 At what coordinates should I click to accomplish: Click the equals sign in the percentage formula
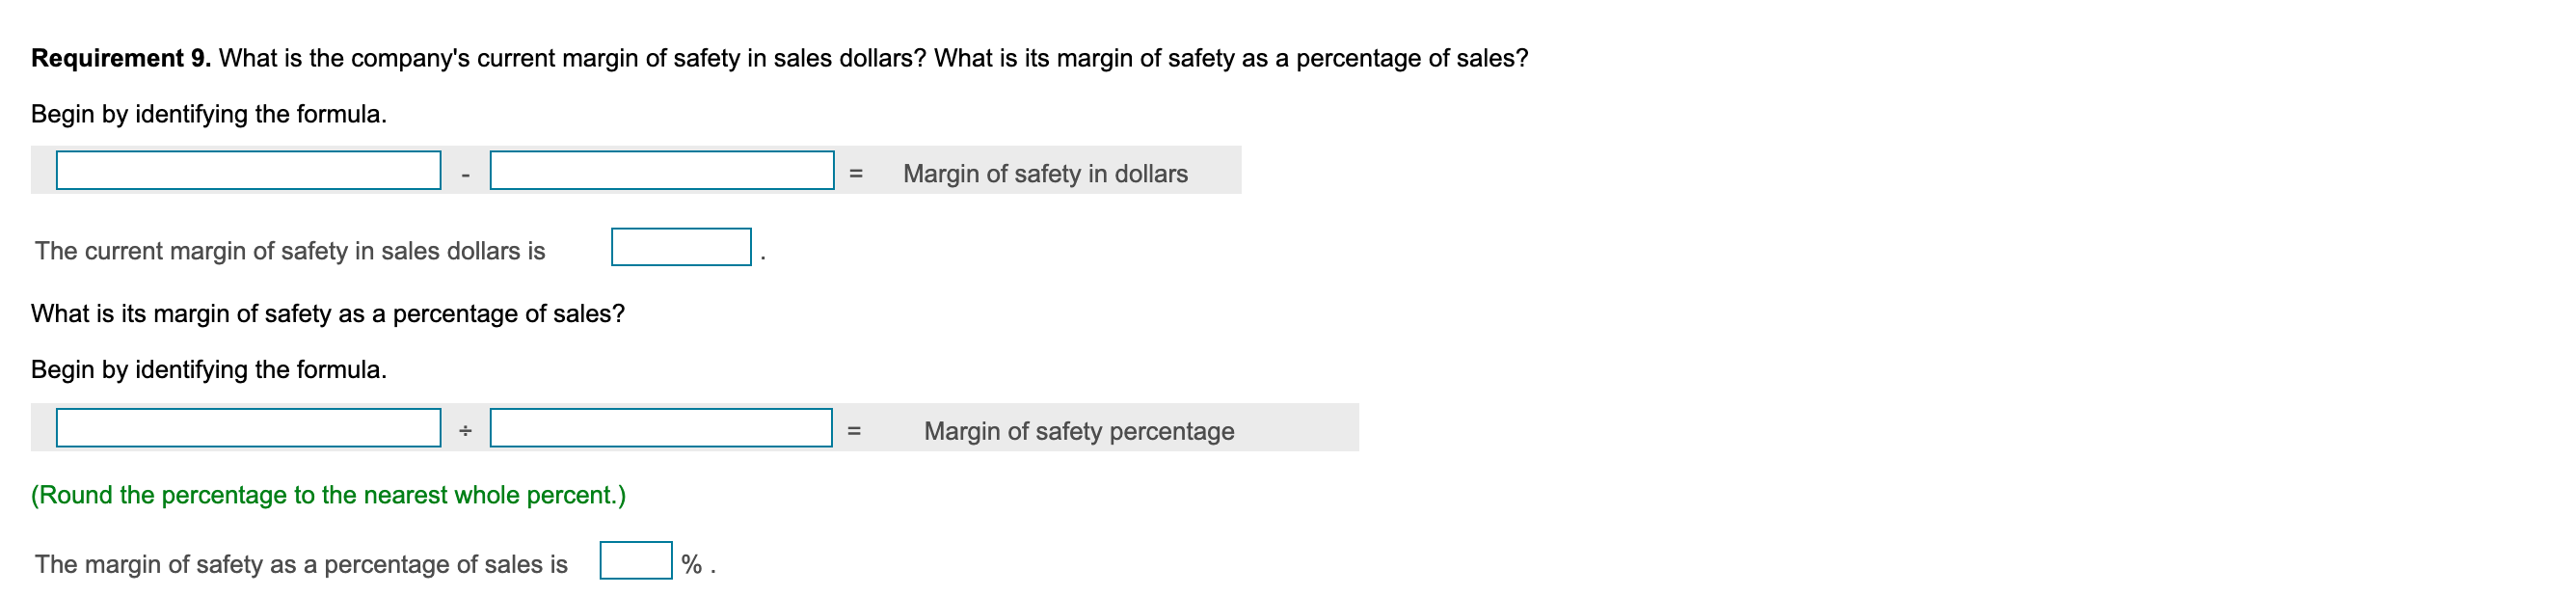click(854, 430)
